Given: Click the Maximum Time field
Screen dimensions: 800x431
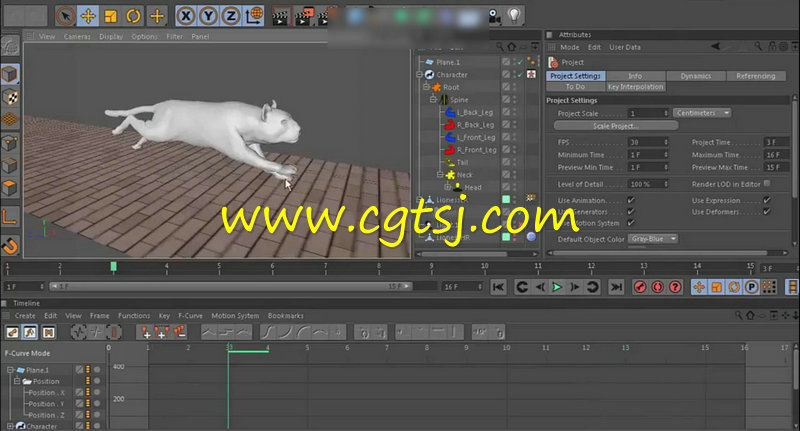Looking at the screenshot, I should pos(775,155).
